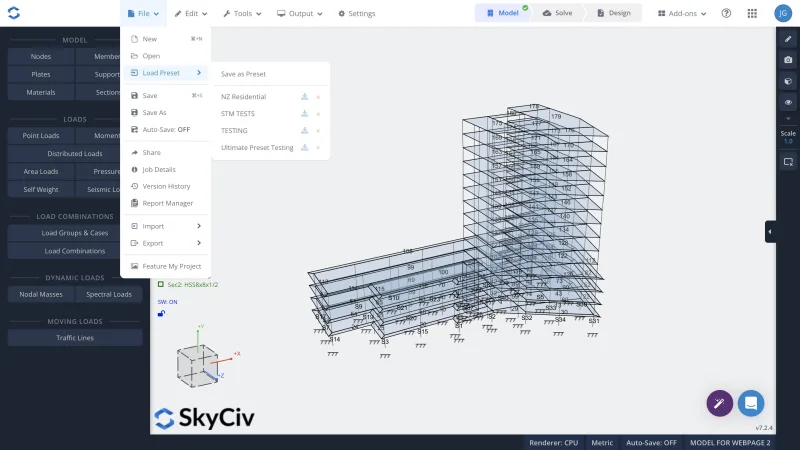
Task: Choose Save from the File menu
Action: point(166,95)
